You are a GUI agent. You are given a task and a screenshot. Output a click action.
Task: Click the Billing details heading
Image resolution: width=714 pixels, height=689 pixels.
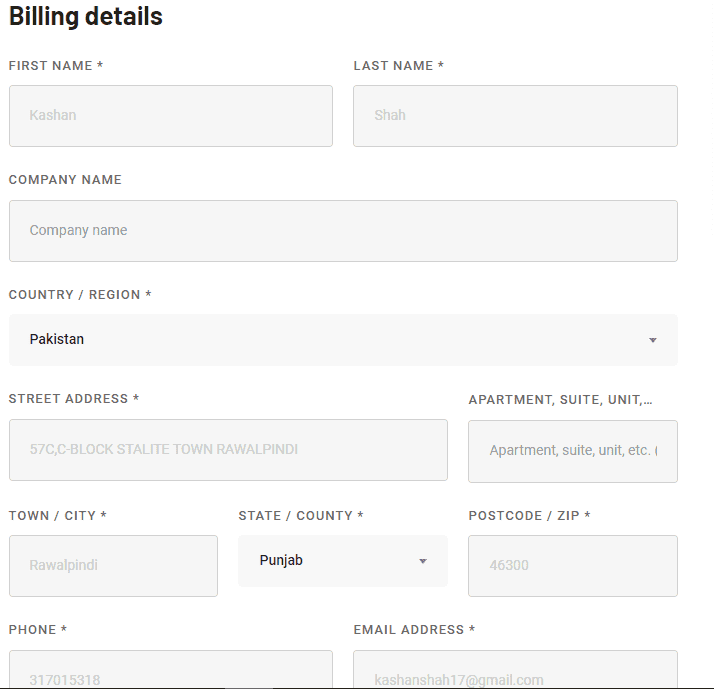(86, 16)
